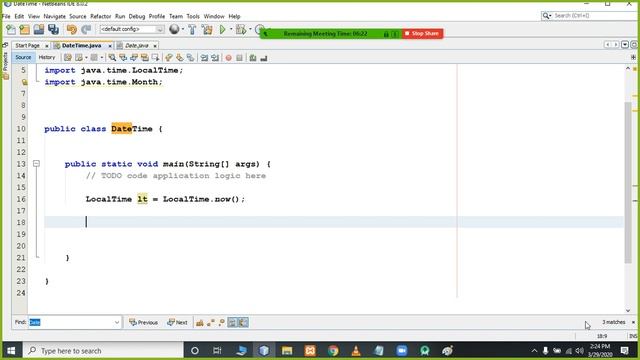Image resolution: width=640 pixels, height=360 pixels.
Task: Open the browser globe dropdown arrow
Action: (x=182, y=29)
